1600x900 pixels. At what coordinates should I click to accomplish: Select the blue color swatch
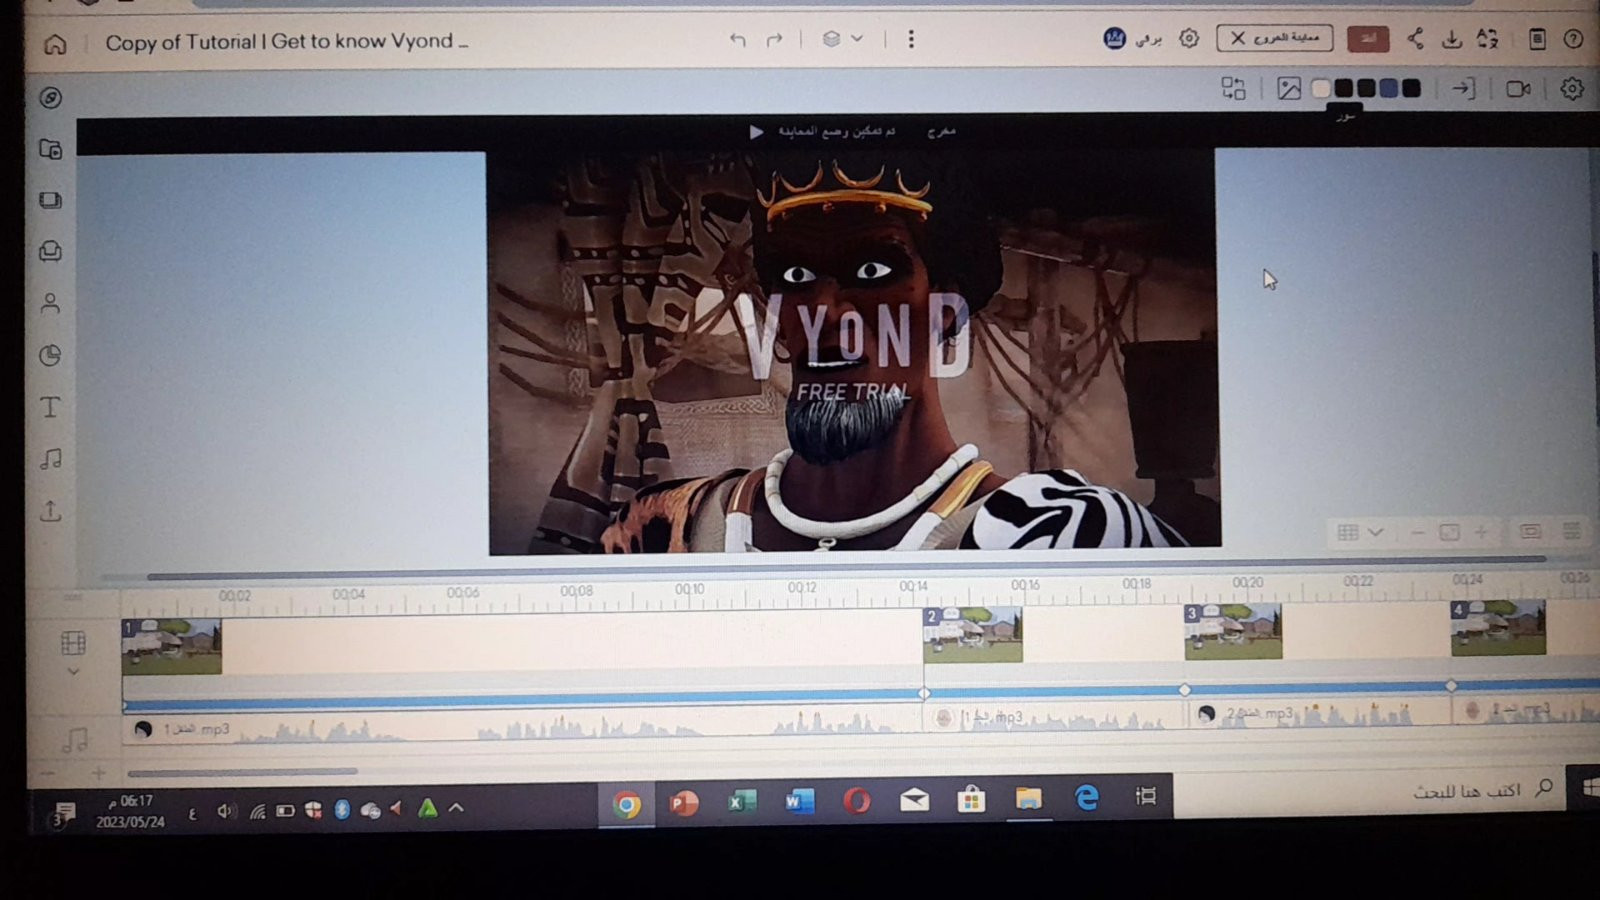pos(1389,88)
